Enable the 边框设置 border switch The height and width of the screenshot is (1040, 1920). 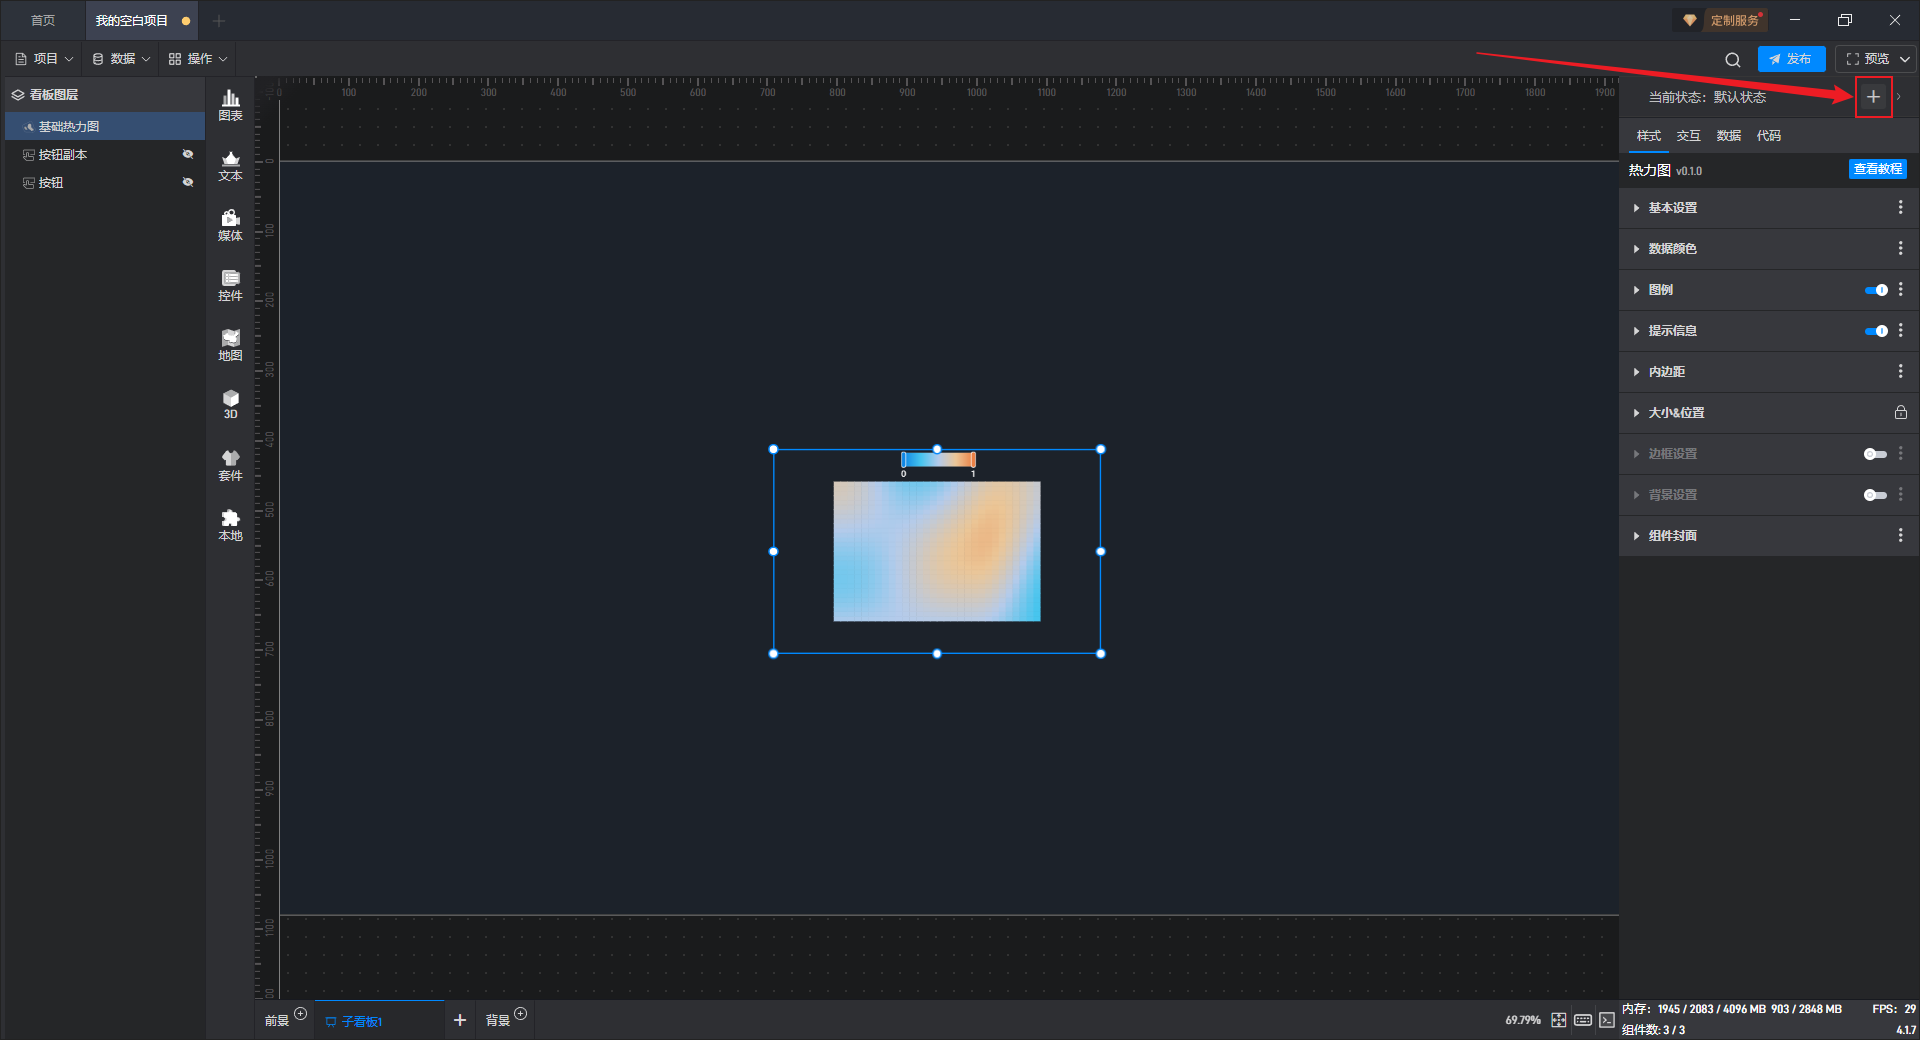pos(1876,454)
